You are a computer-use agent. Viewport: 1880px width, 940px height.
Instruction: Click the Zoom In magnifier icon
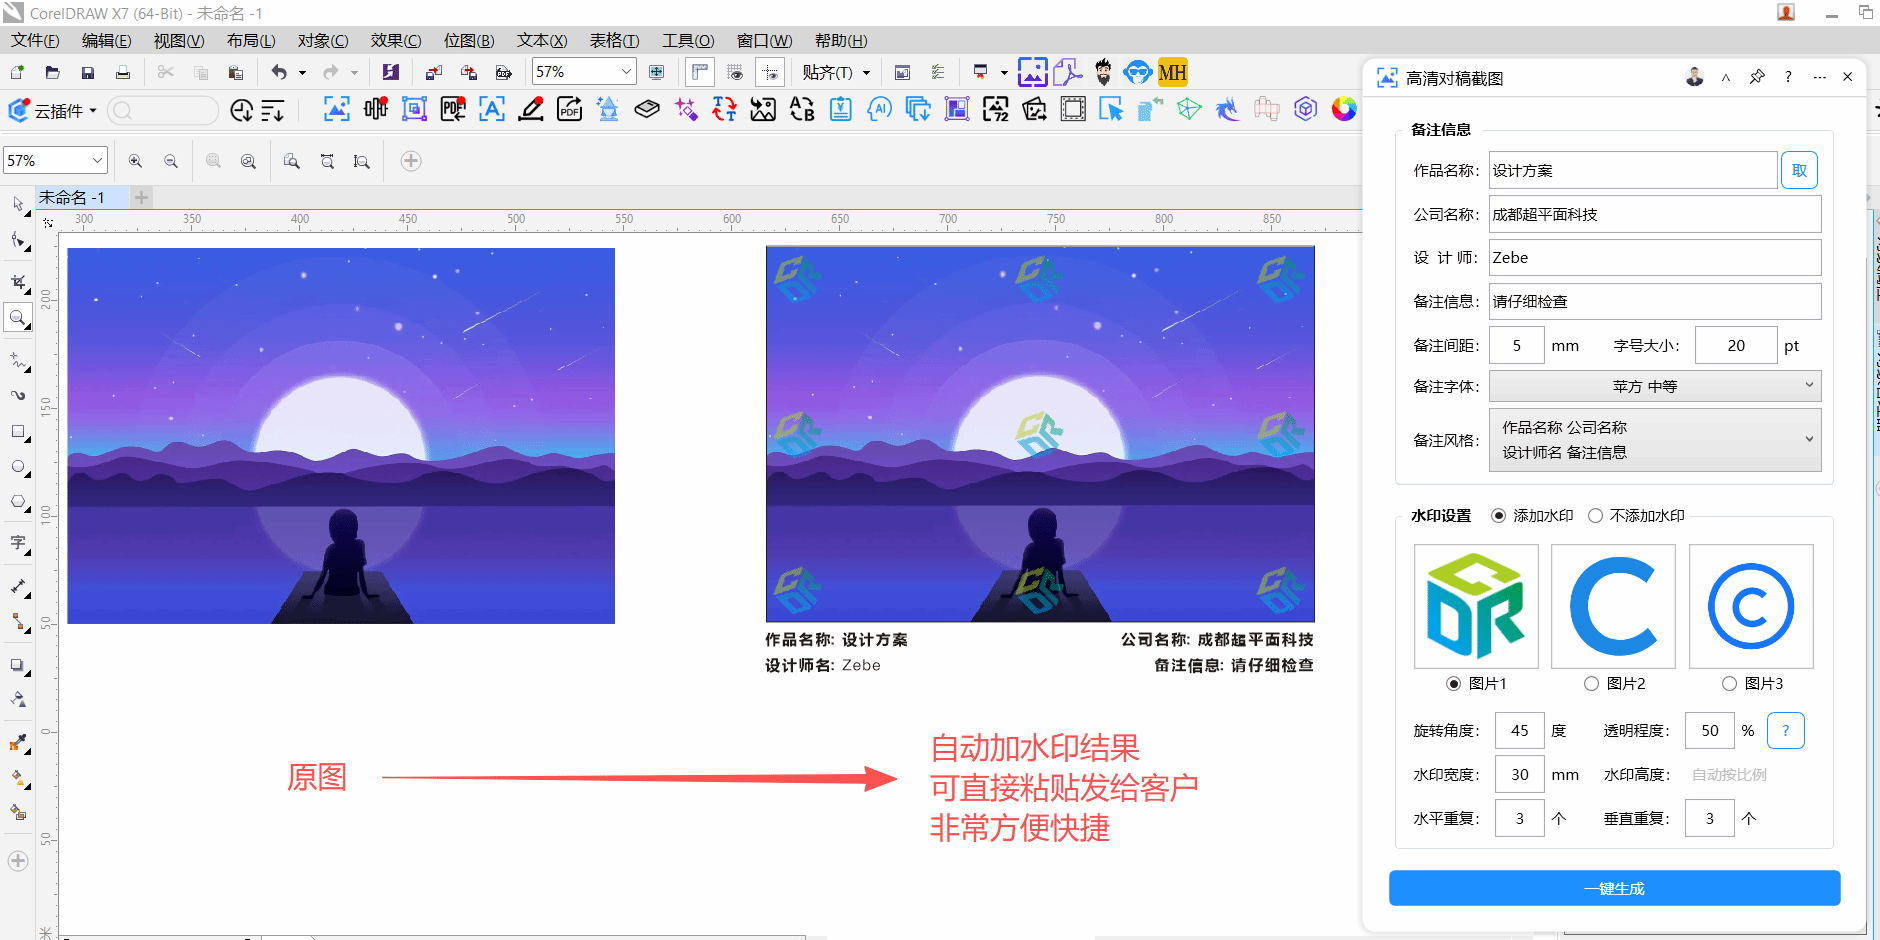click(x=135, y=161)
